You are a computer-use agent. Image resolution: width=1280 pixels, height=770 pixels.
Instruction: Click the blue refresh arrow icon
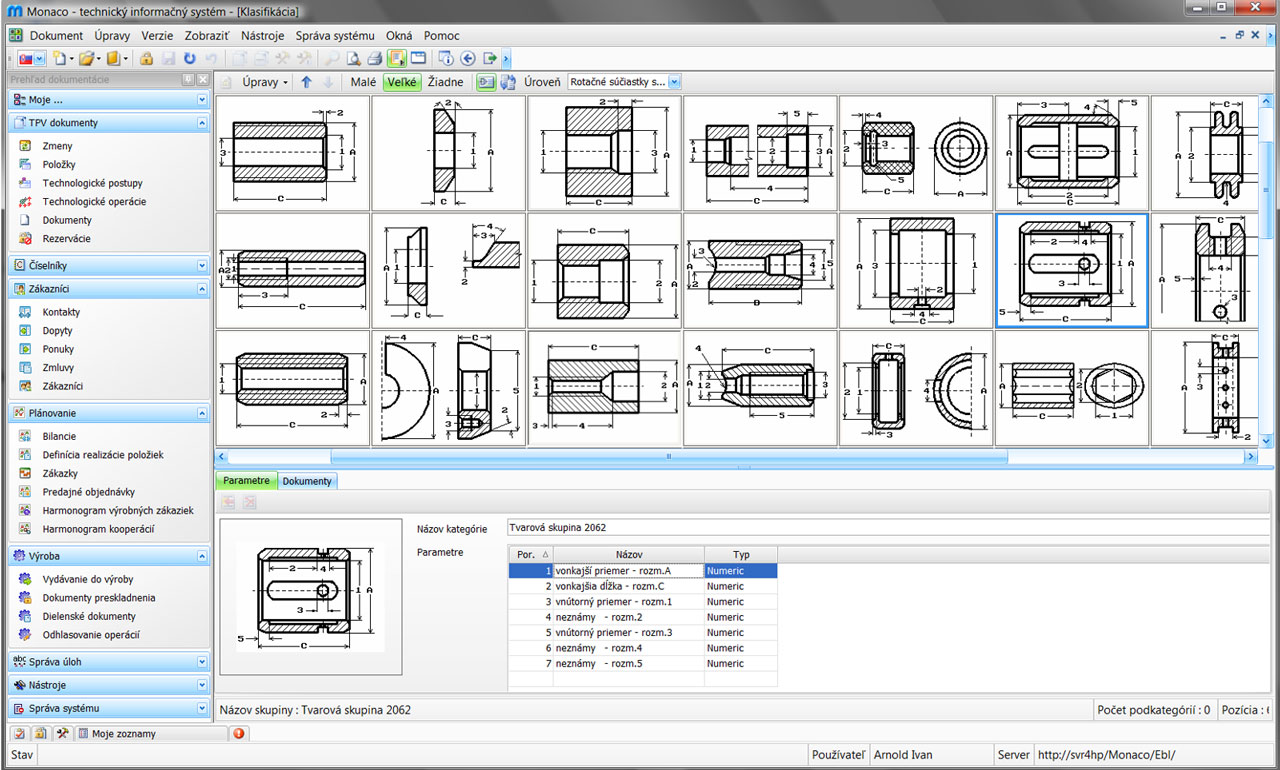[189, 59]
